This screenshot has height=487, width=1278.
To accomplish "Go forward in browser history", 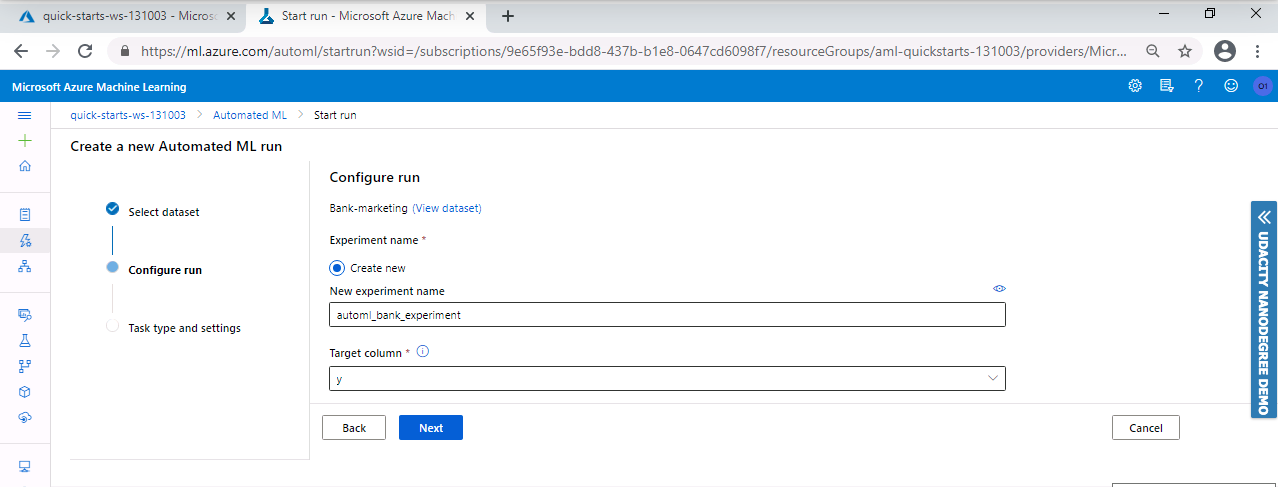I will coord(53,51).
